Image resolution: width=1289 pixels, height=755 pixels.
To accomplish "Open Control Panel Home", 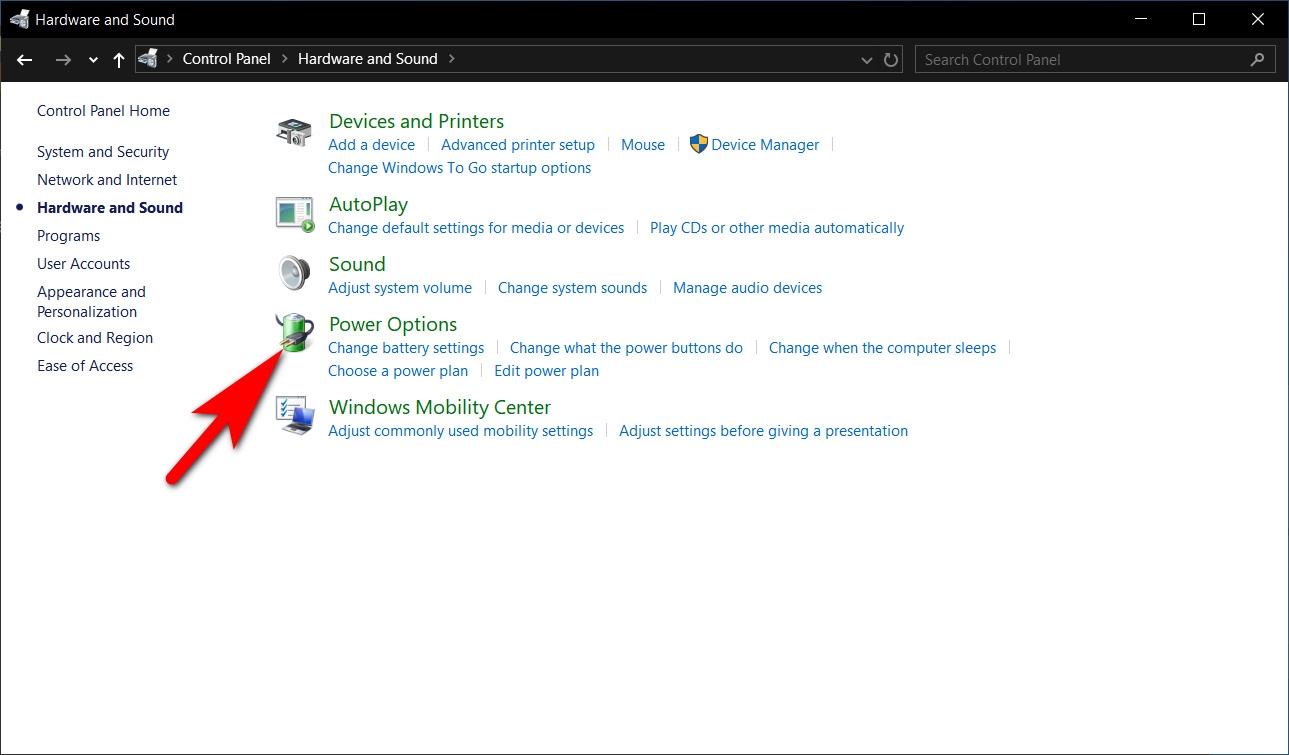I will pos(103,111).
